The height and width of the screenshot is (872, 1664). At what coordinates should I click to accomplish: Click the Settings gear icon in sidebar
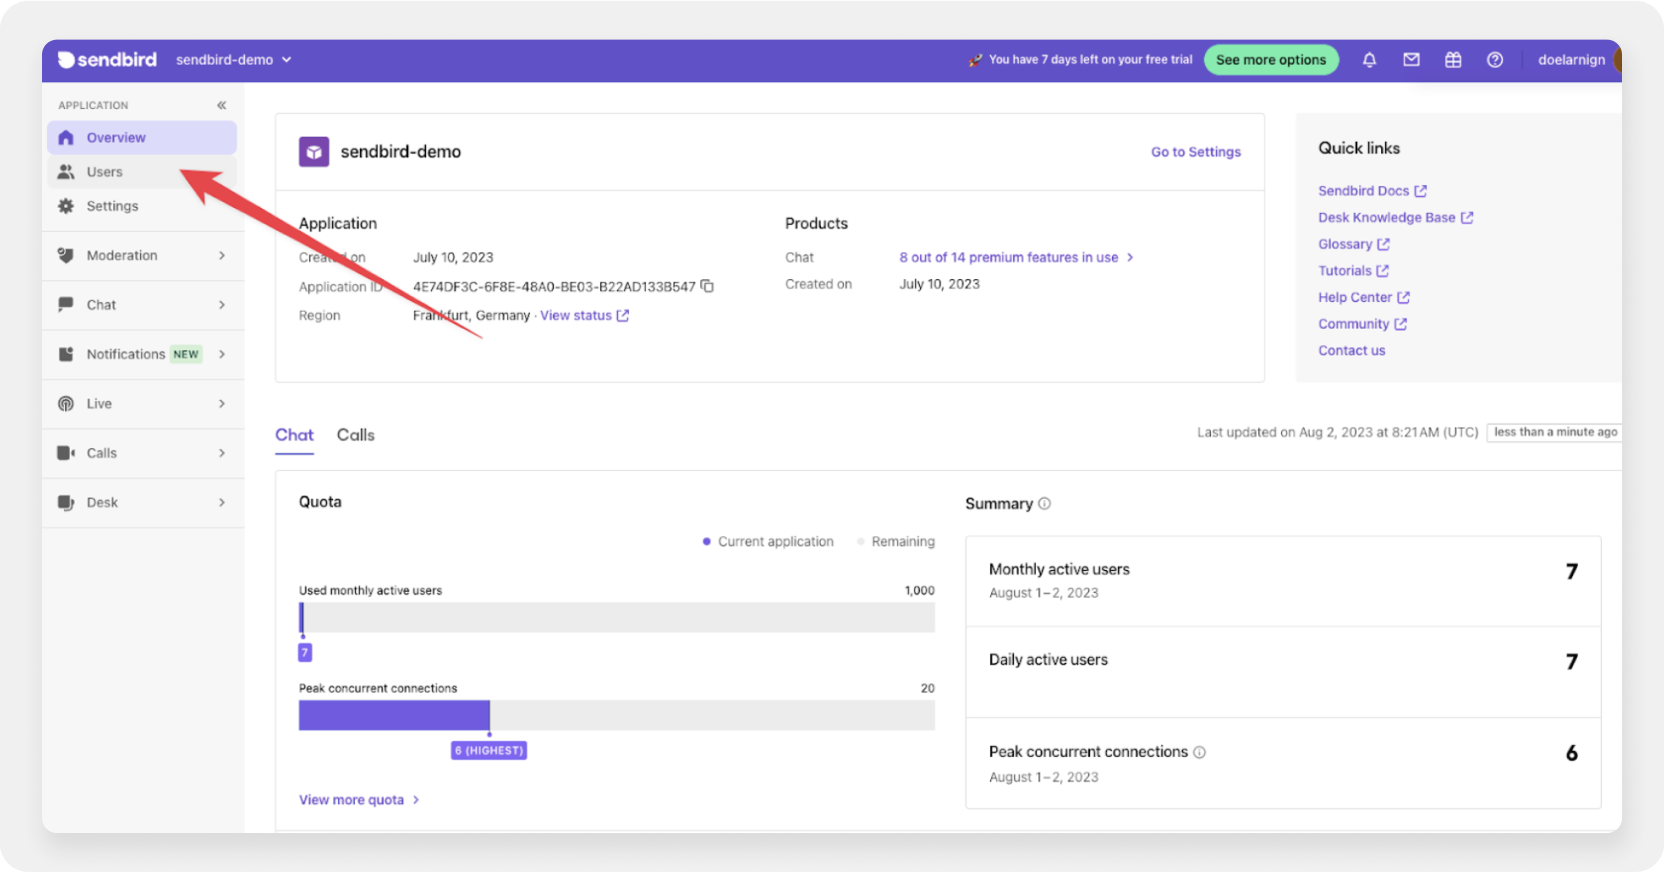66,206
